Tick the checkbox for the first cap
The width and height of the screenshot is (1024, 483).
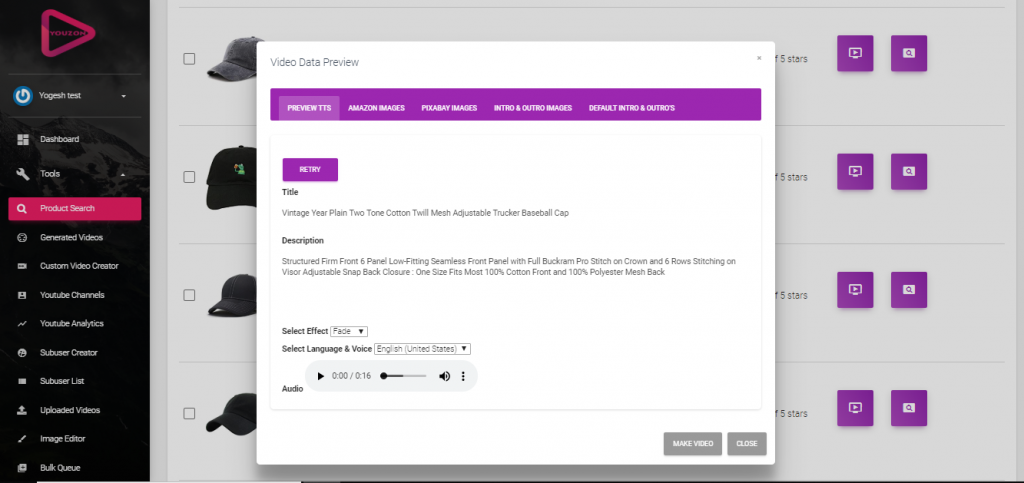(x=189, y=59)
